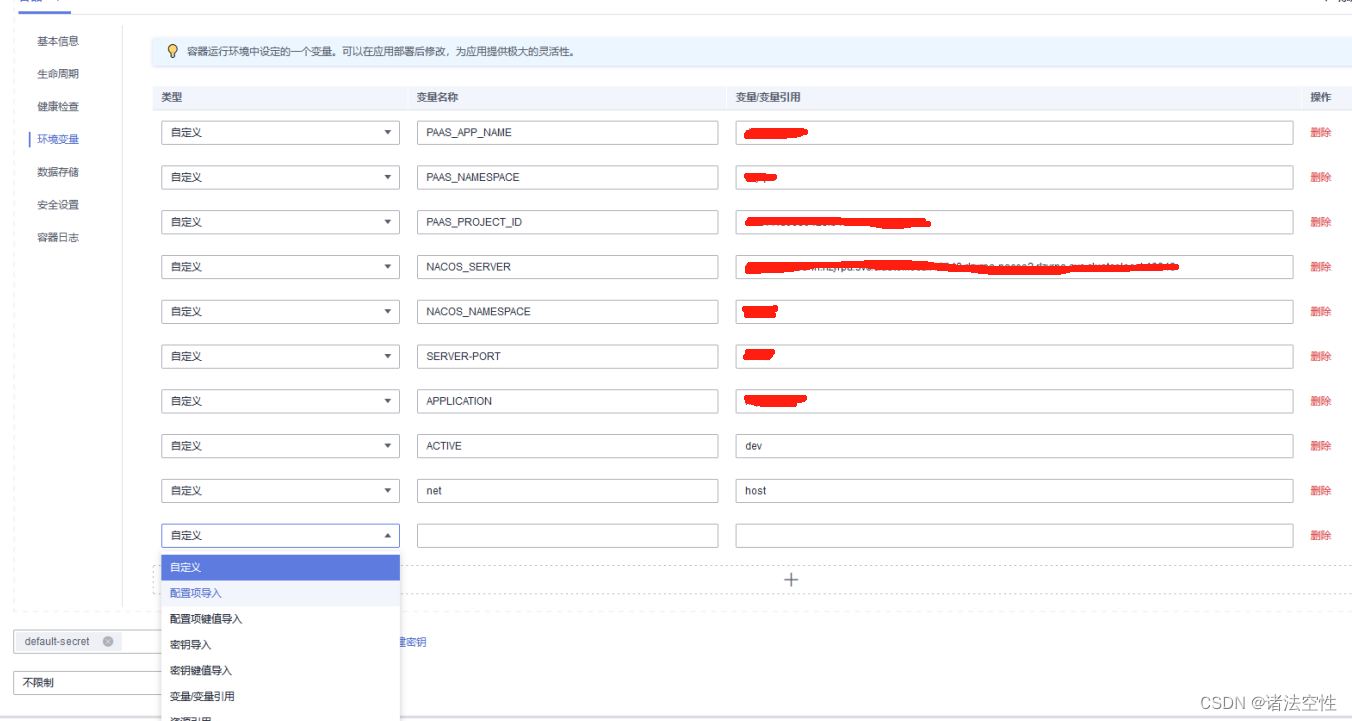Open type dropdown for APPLICATION row
This screenshot has height=721, width=1352.
280,401
